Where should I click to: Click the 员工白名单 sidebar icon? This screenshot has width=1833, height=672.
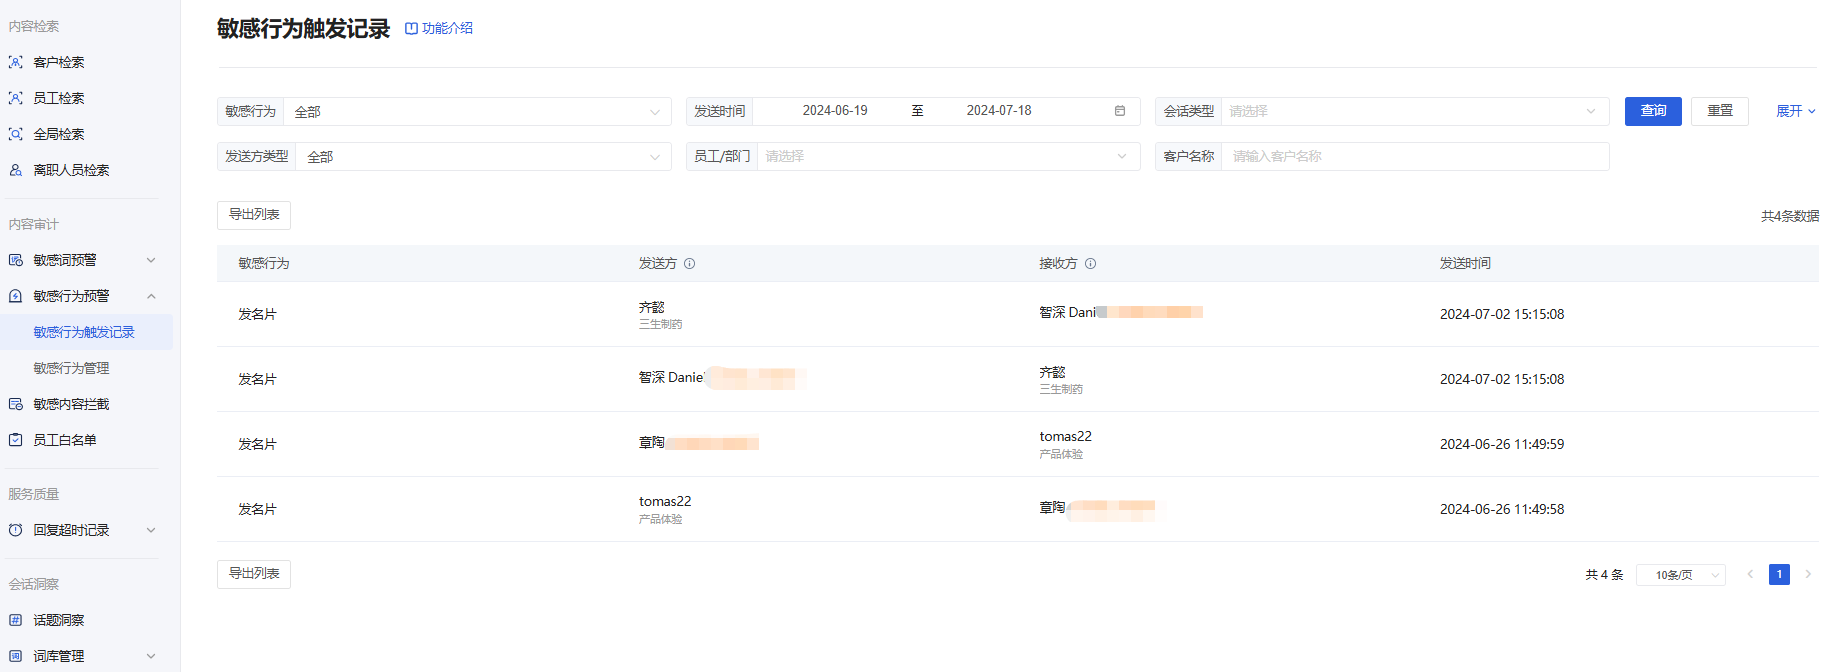(16, 440)
